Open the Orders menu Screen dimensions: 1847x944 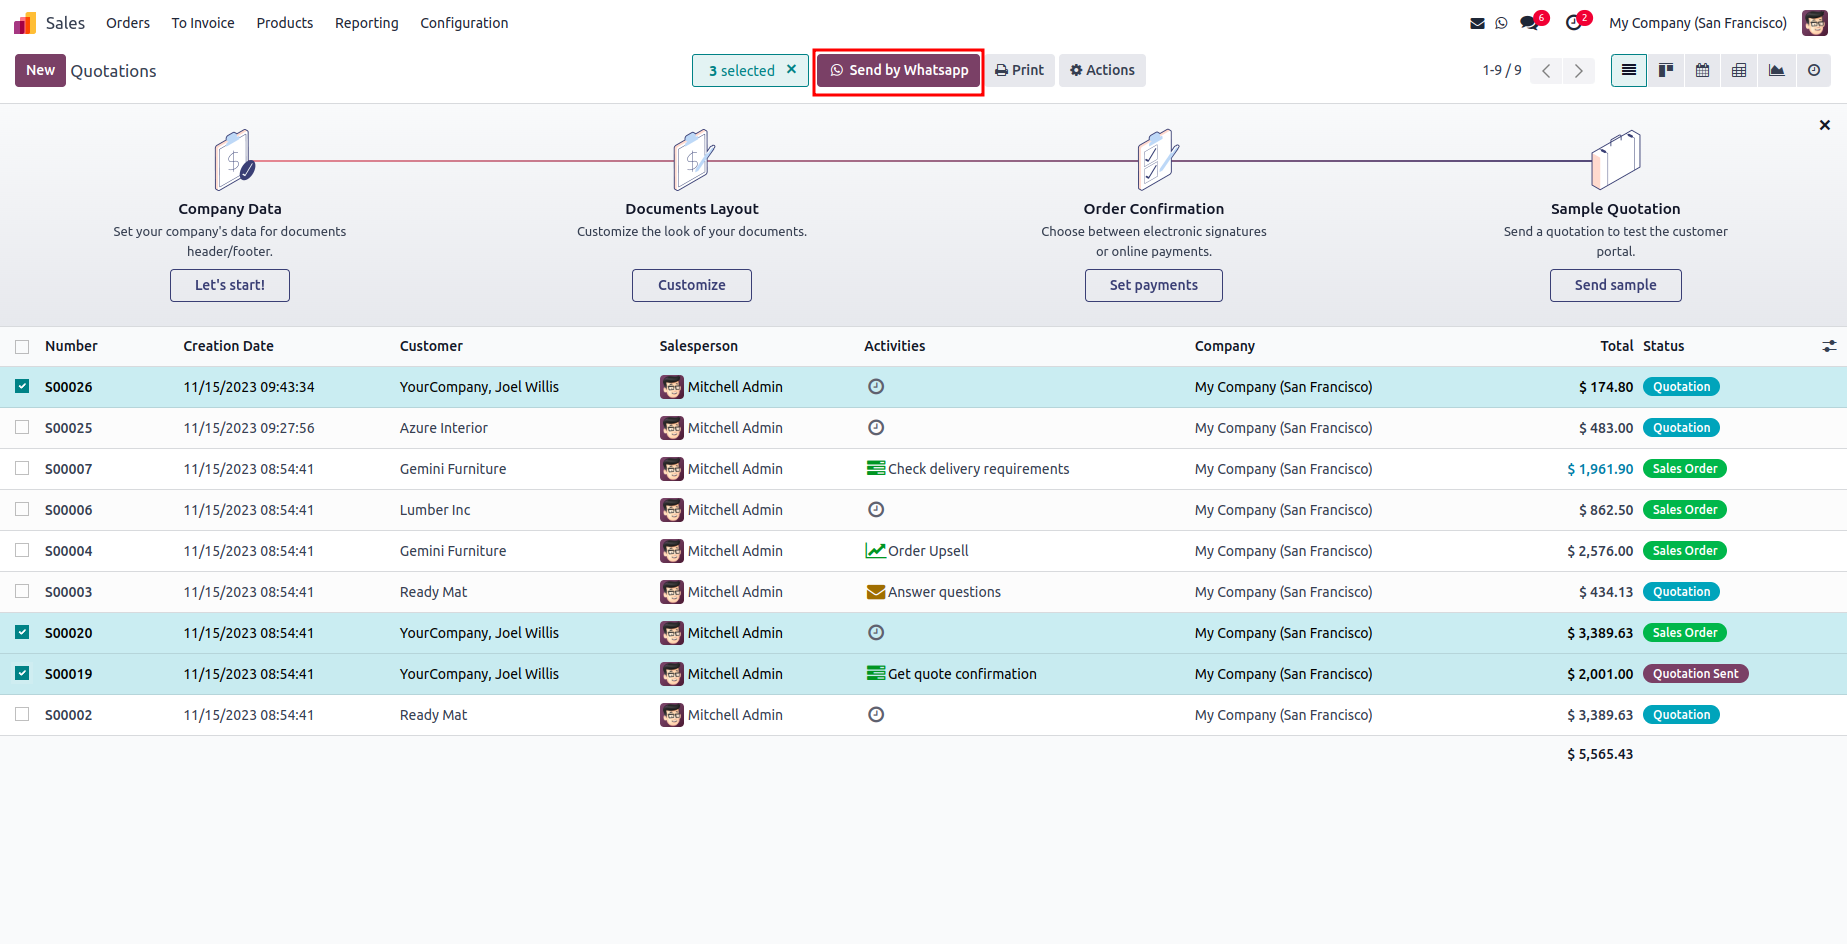point(128,23)
